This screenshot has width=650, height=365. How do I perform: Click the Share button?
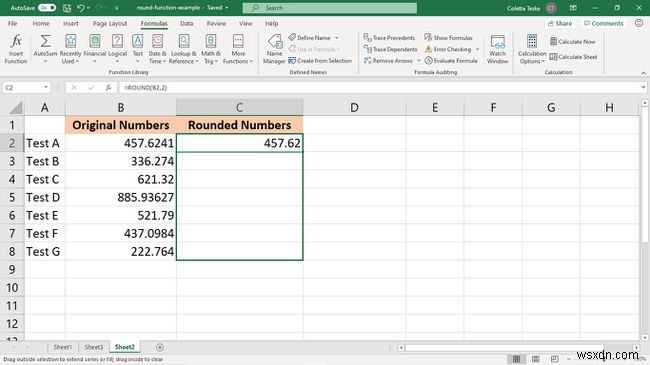[560, 24]
